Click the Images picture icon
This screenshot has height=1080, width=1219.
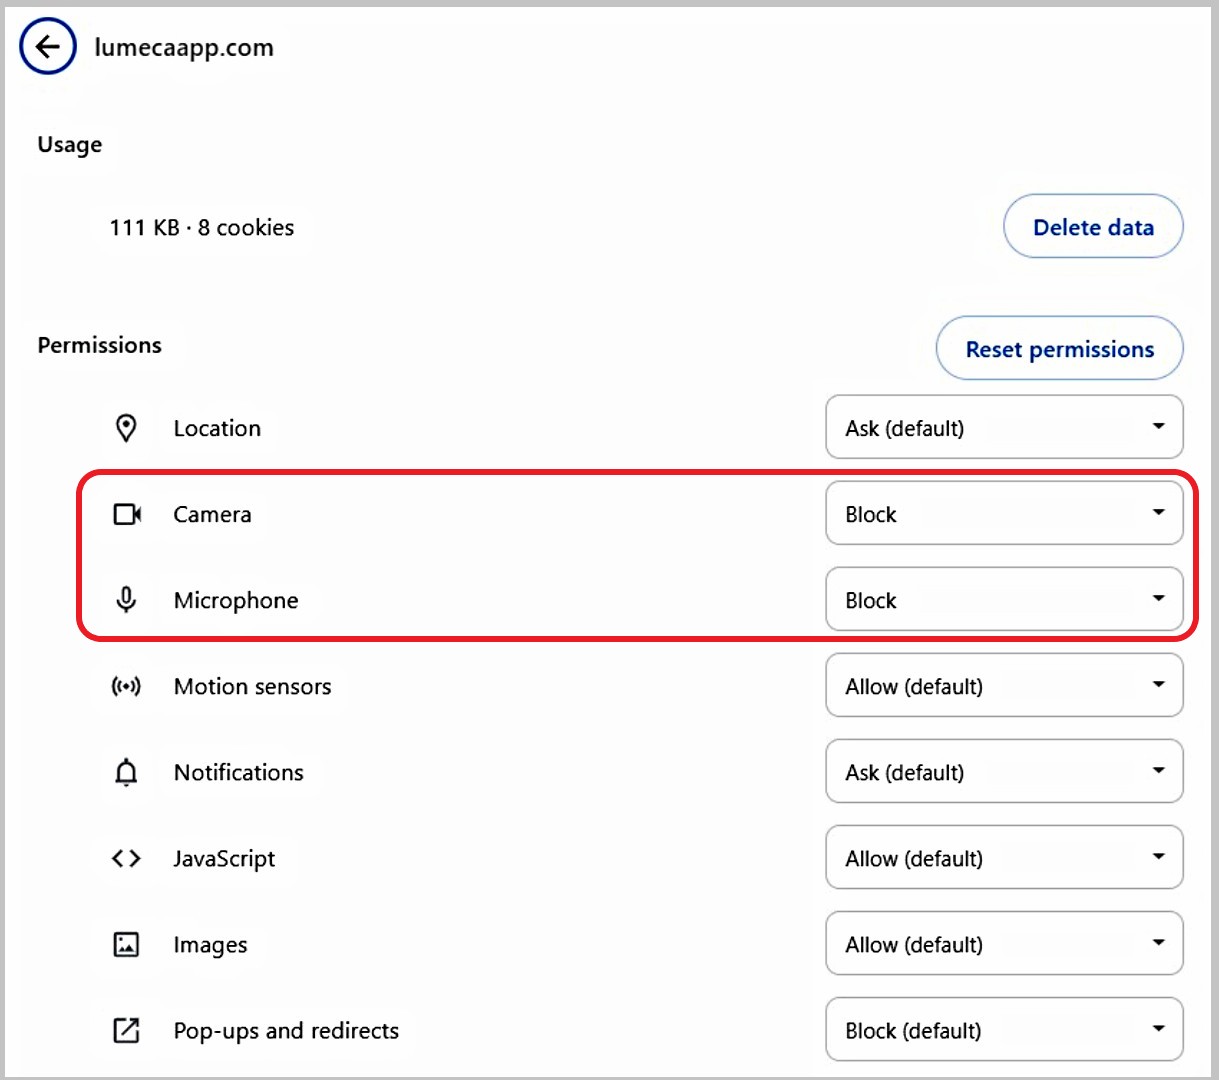pos(126,944)
